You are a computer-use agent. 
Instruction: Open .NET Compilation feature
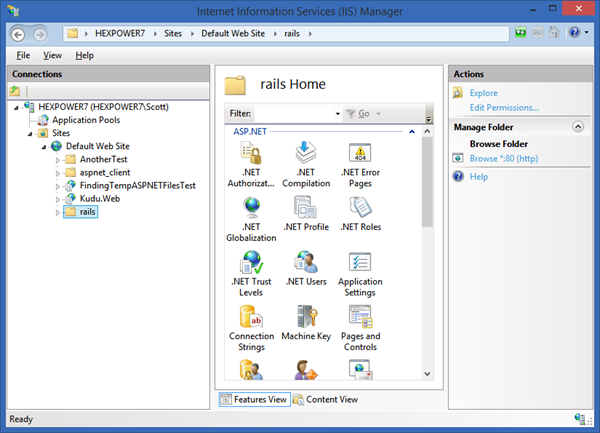pos(306,164)
